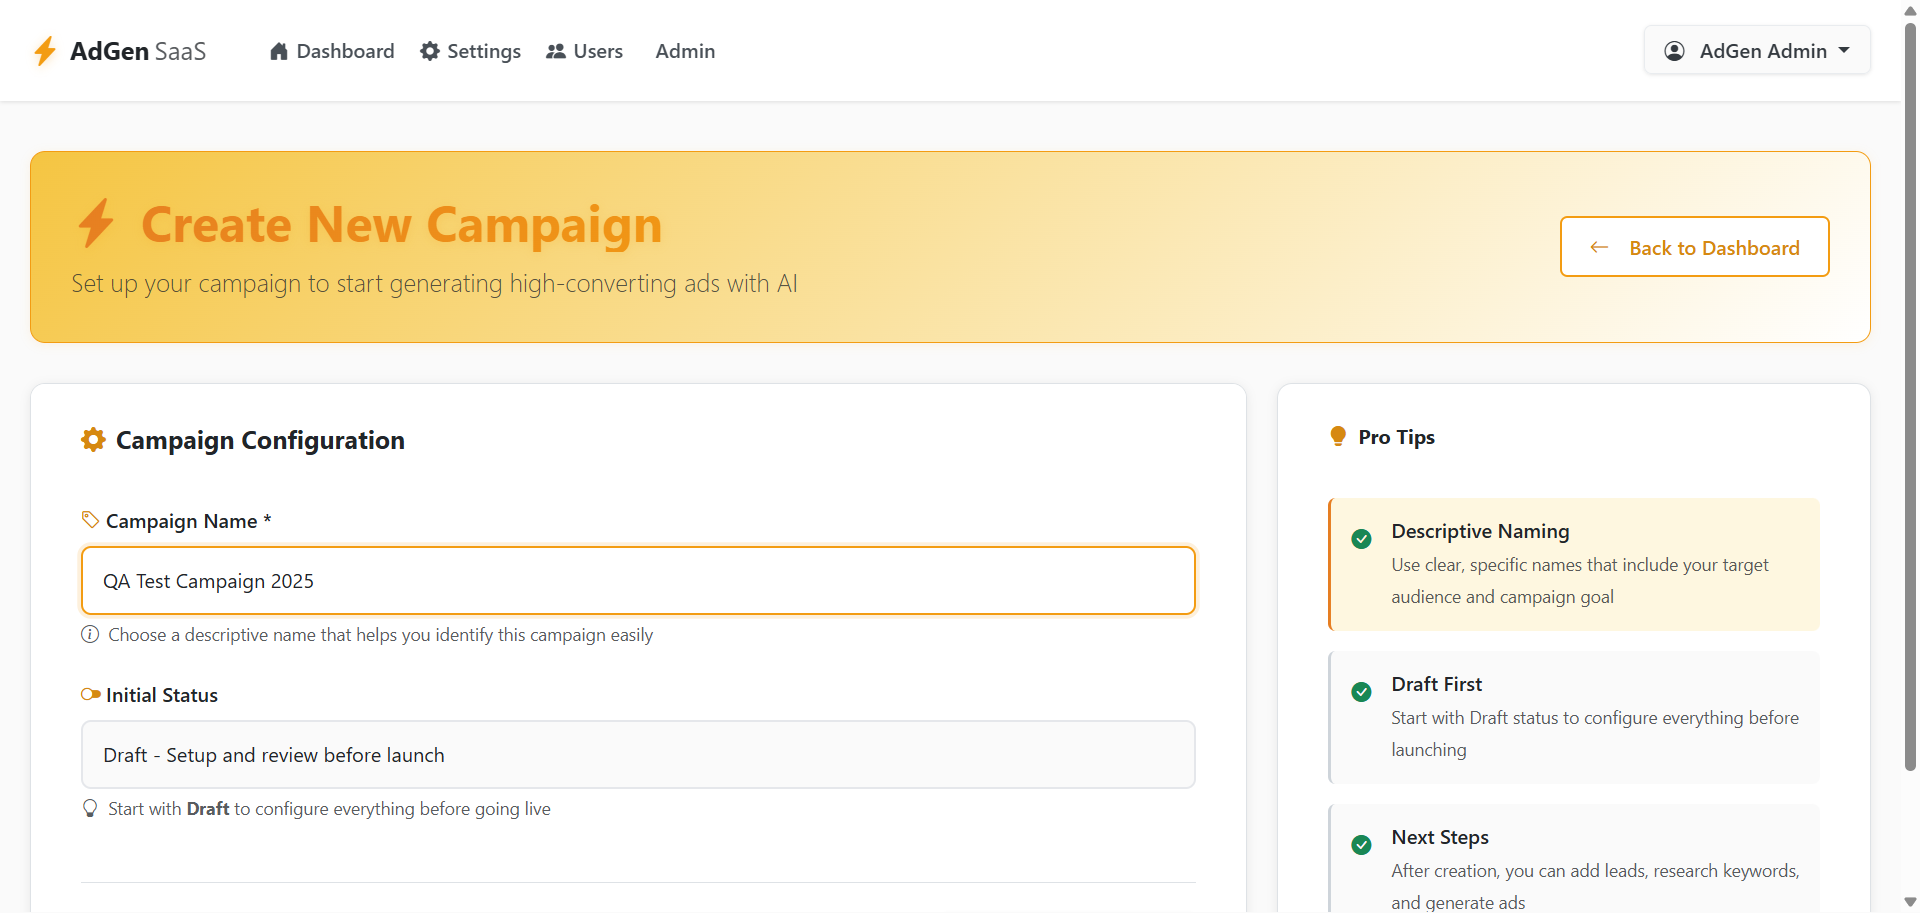Click the green check next to Draft First
The image size is (1920, 913).
(1361, 692)
